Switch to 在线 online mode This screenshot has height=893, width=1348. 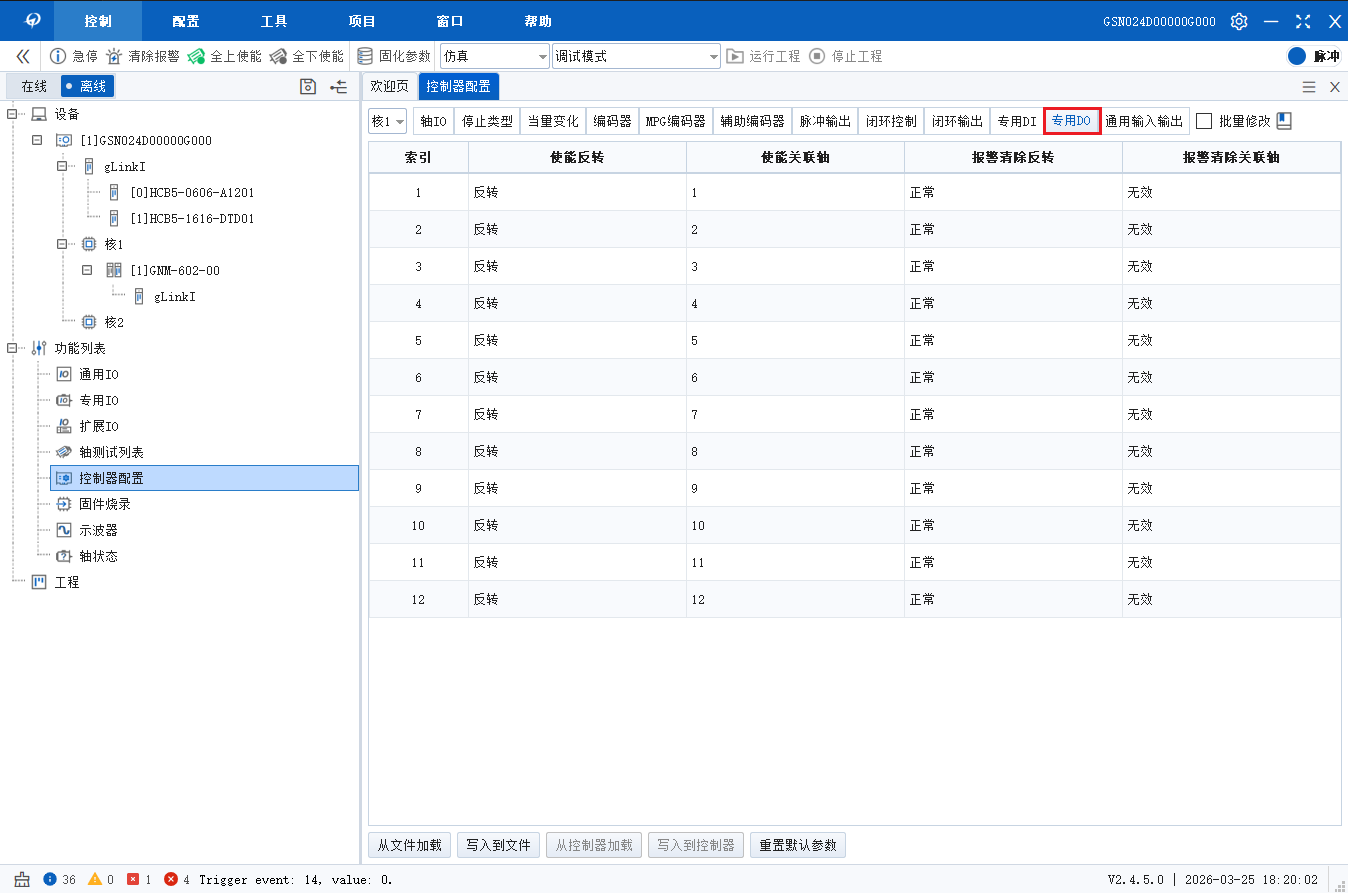tap(34, 87)
